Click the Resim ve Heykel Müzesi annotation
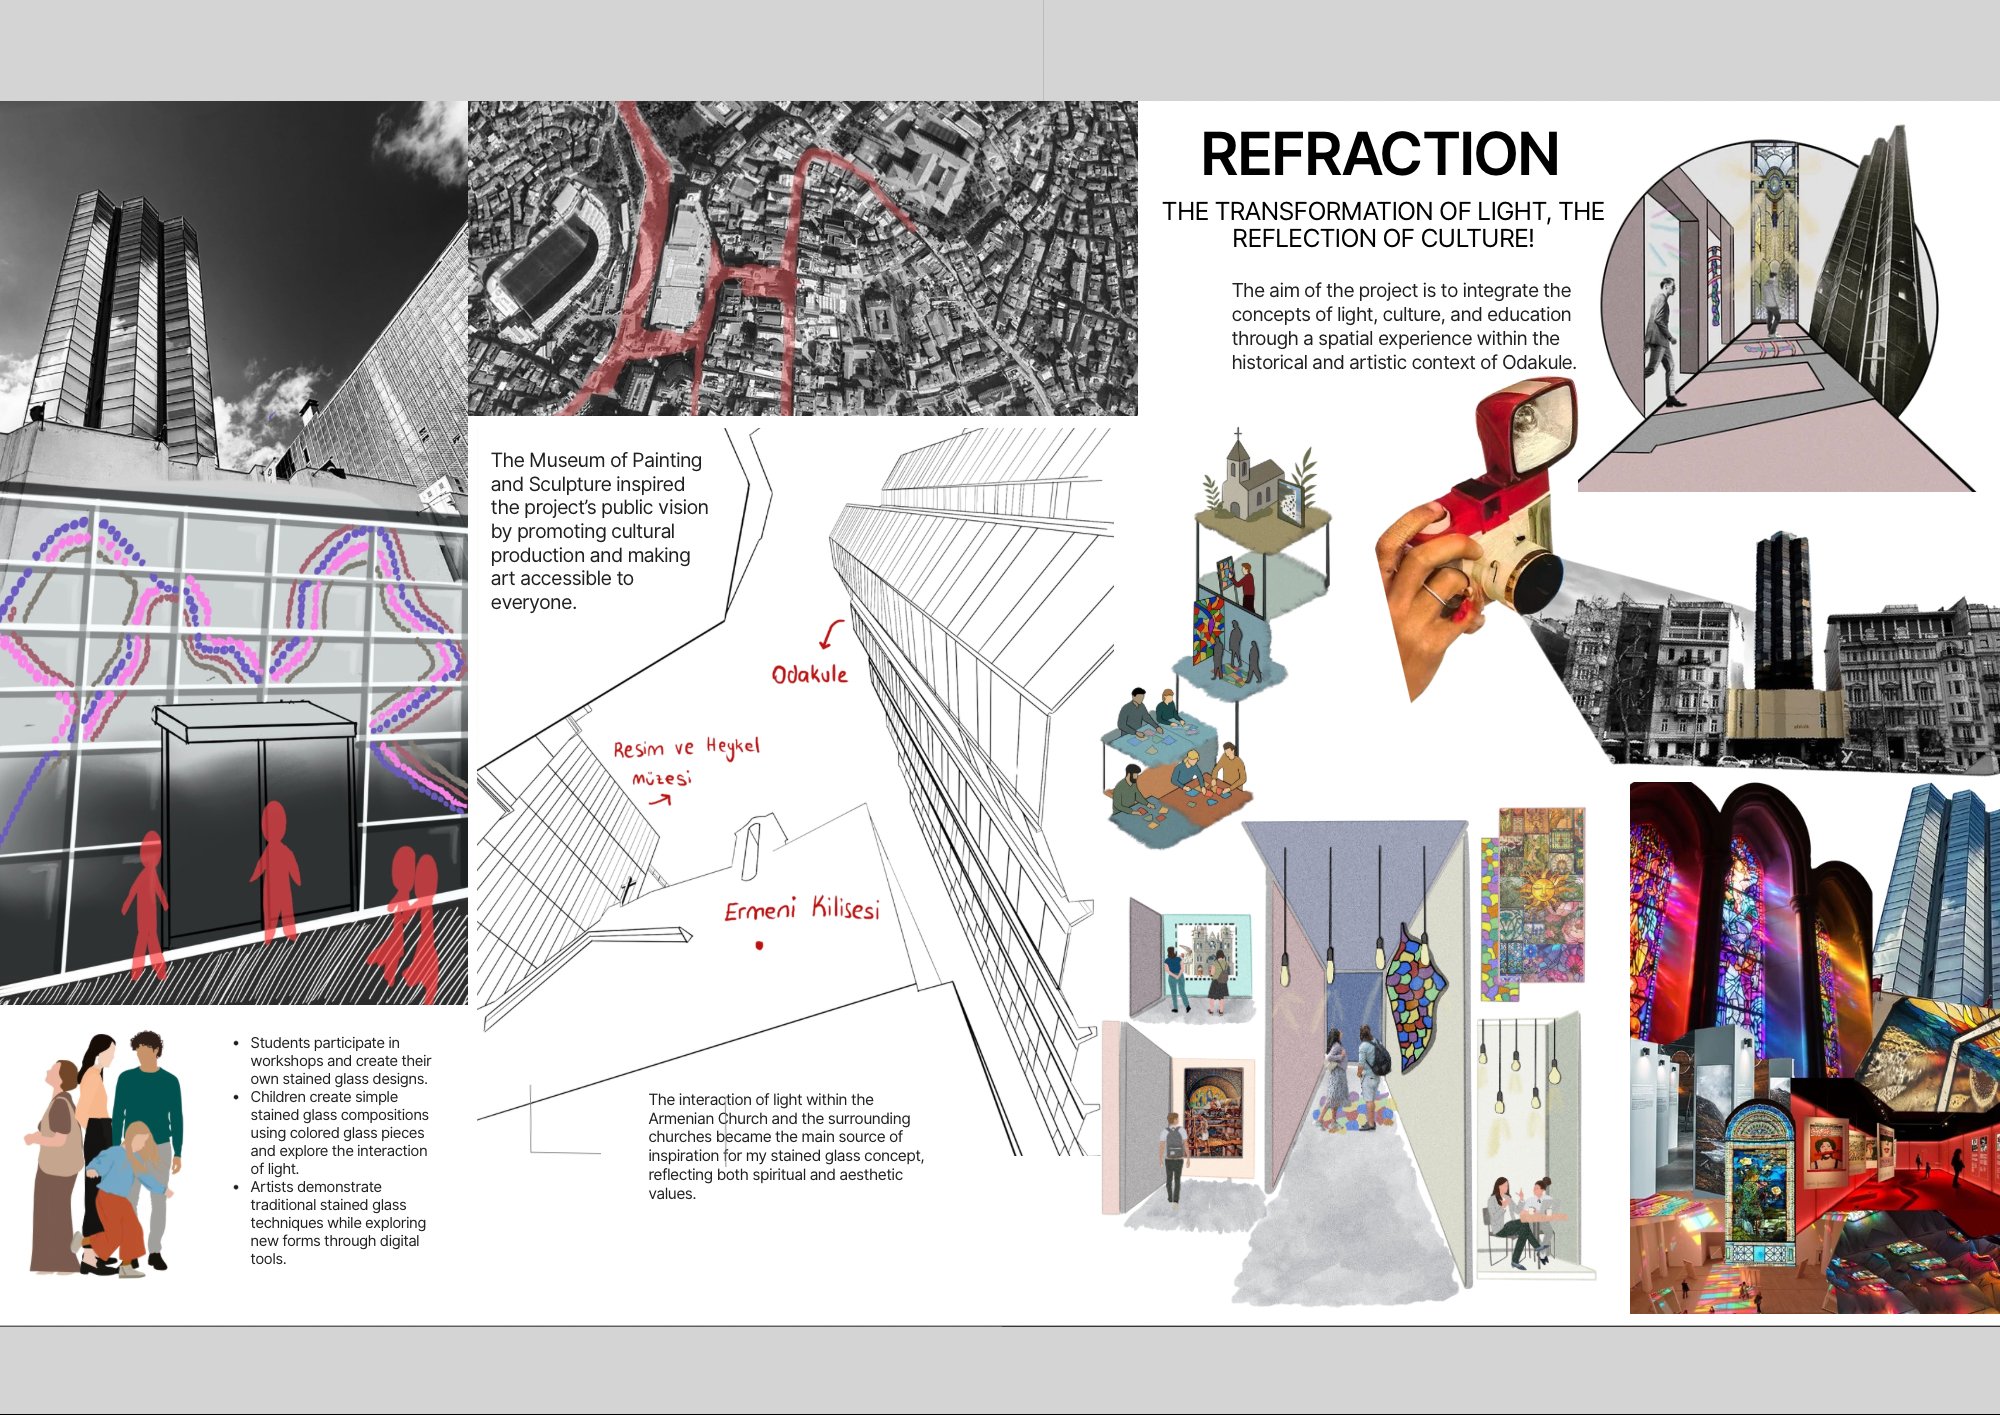Screen dimensions: 2000x1415 click(x=685, y=763)
